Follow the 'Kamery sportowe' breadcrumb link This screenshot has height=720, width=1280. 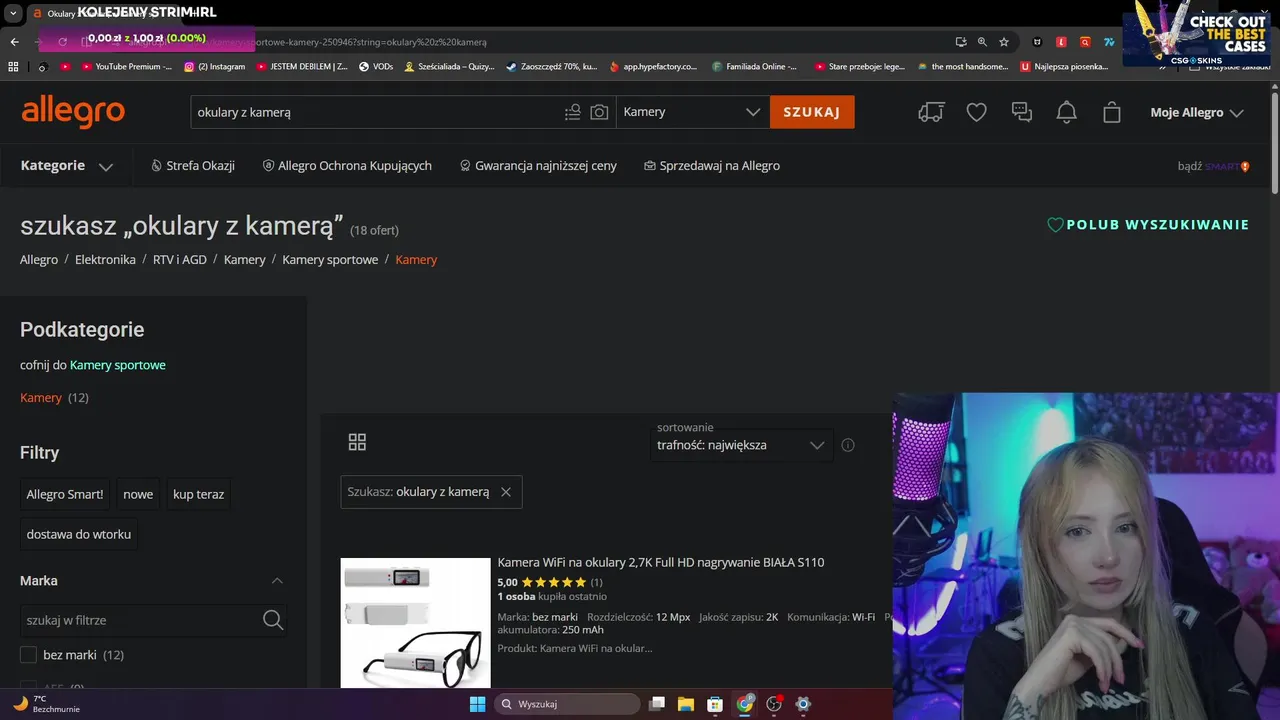pyautogui.click(x=330, y=260)
